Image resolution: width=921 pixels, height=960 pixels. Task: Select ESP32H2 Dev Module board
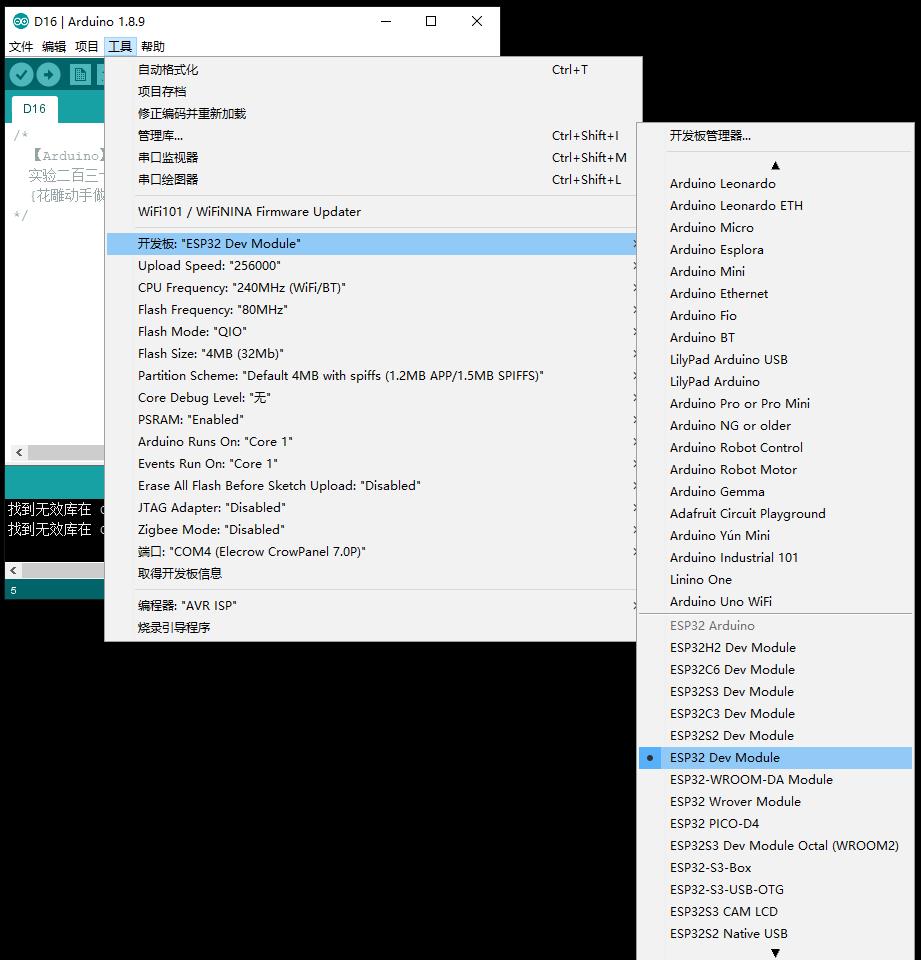(x=775, y=648)
